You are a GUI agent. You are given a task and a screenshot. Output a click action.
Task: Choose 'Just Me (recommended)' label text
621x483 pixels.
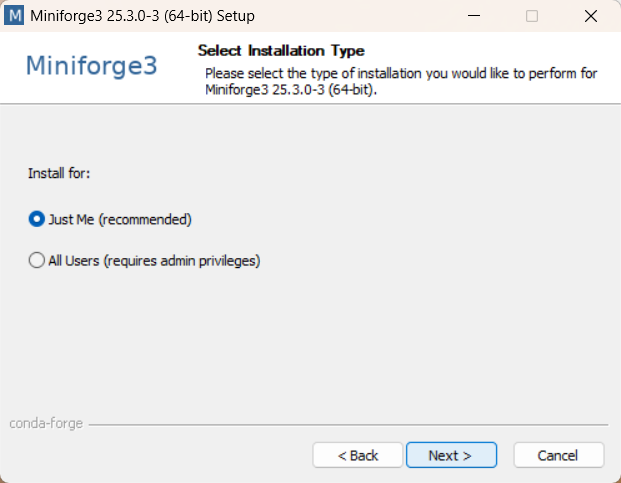(x=120, y=219)
